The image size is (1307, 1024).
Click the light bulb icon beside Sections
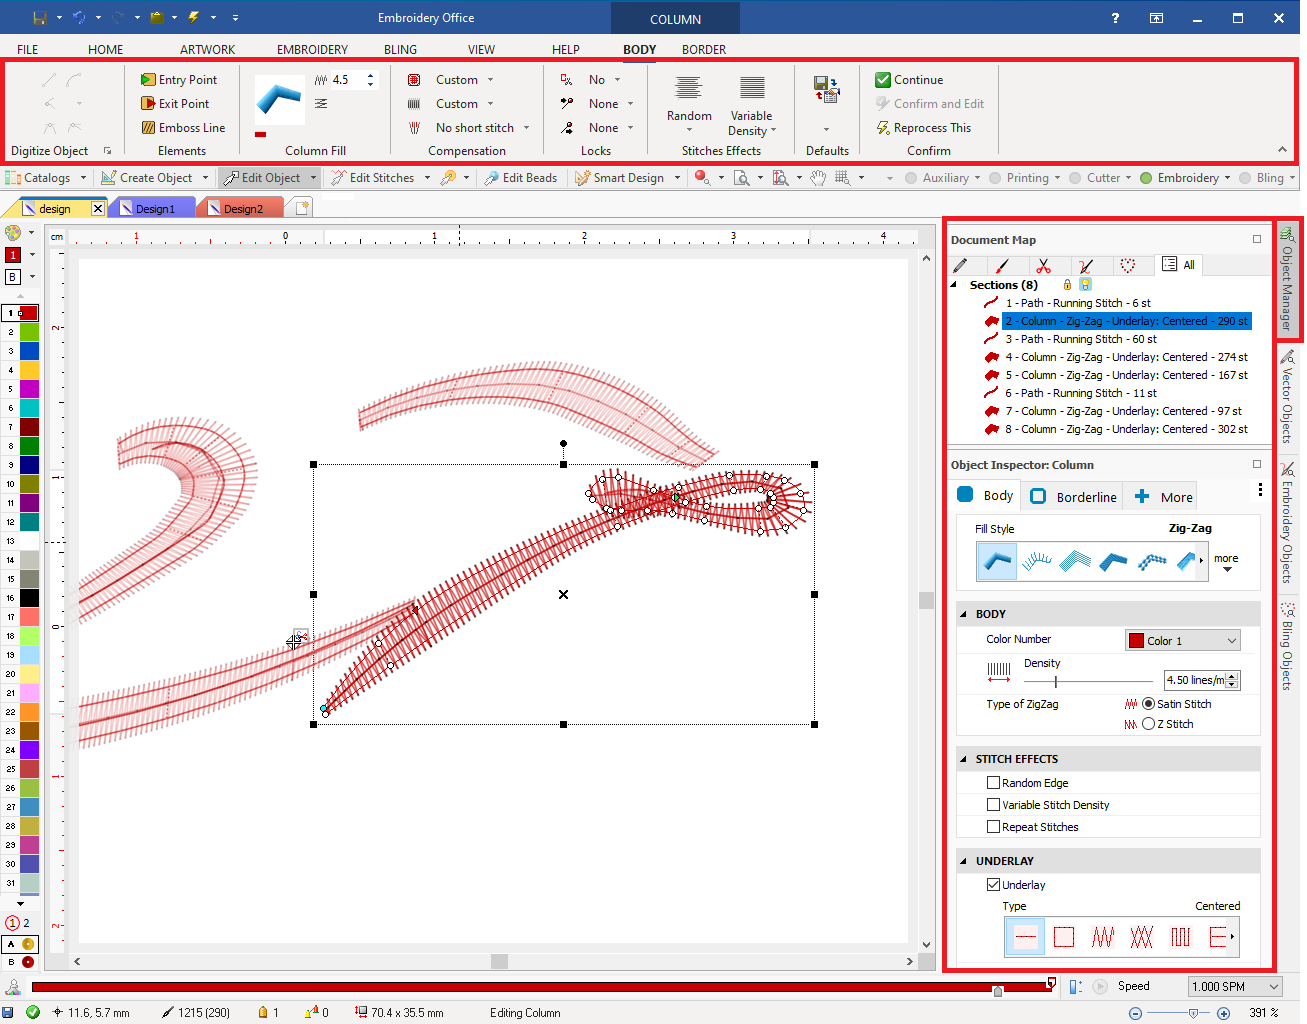[1085, 285]
